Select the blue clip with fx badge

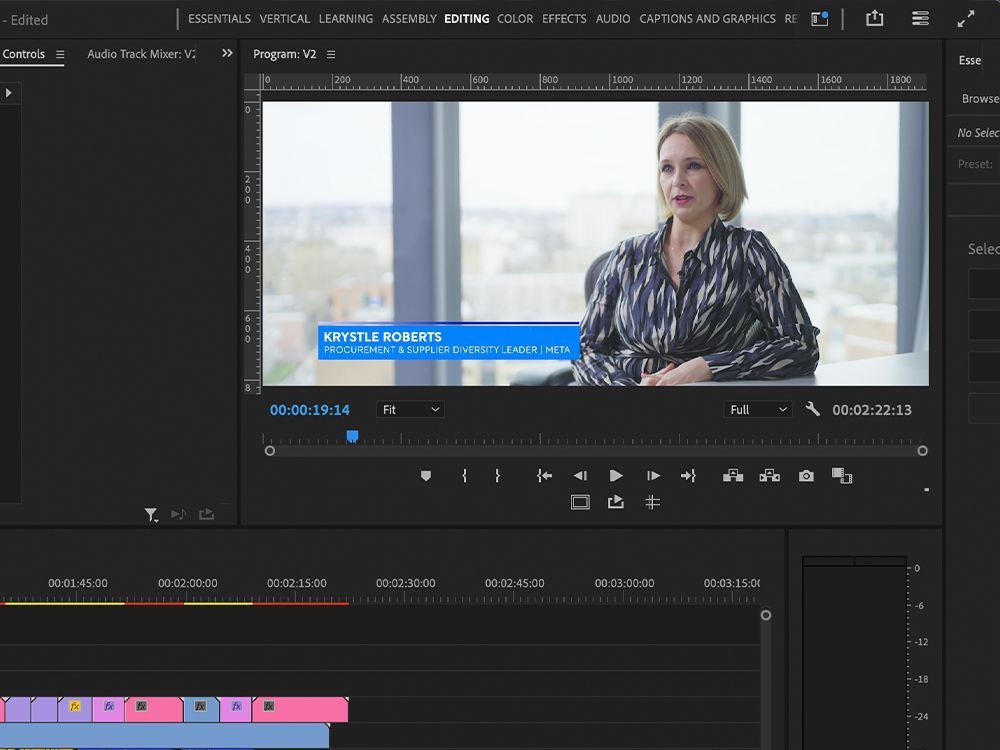coord(201,709)
